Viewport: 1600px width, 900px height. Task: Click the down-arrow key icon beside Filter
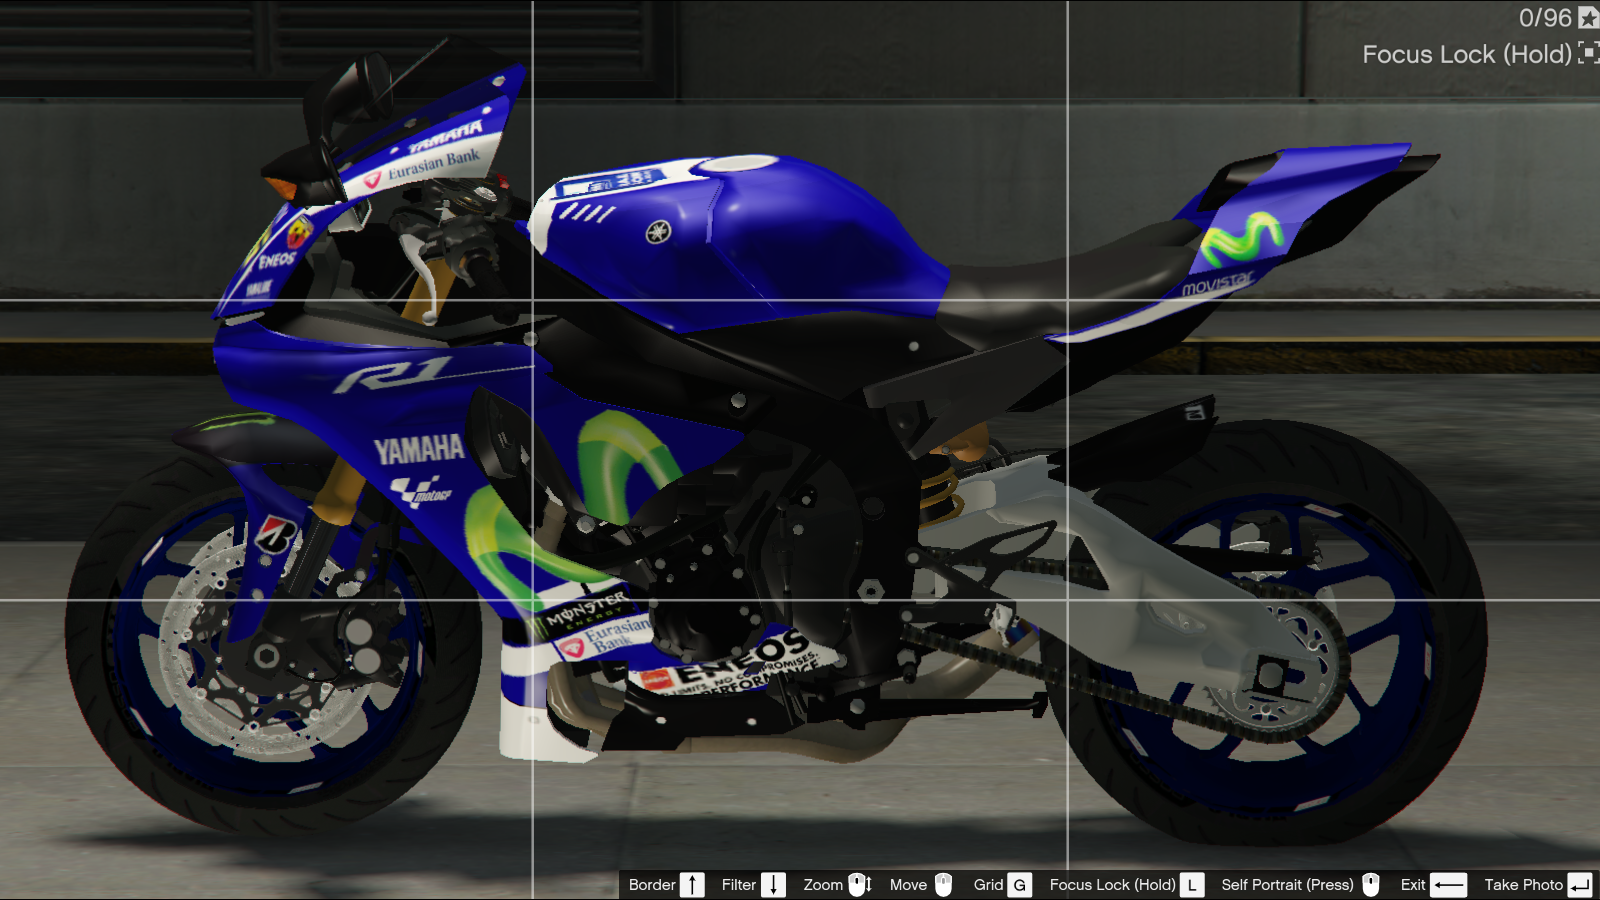coord(773,885)
